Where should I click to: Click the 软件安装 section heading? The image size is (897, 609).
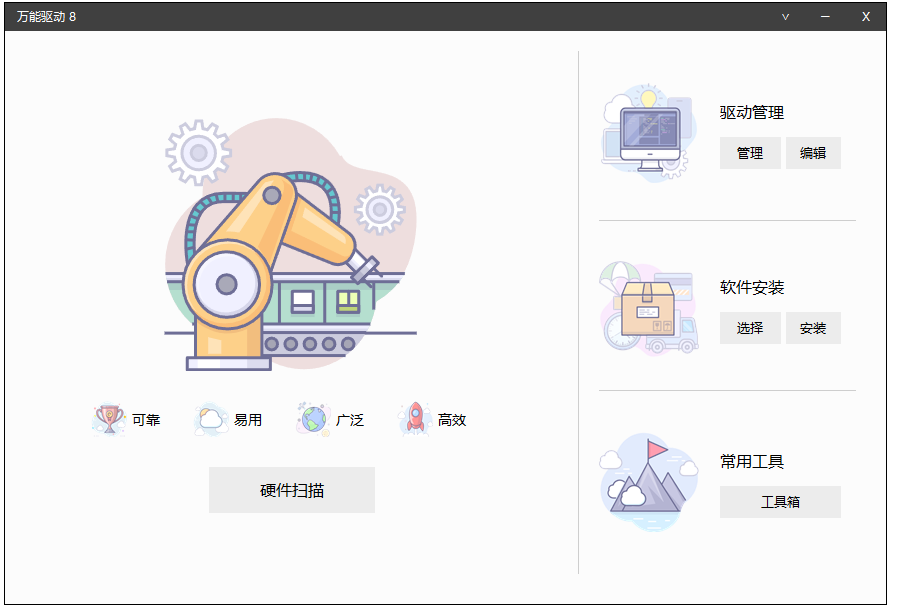click(752, 288)
